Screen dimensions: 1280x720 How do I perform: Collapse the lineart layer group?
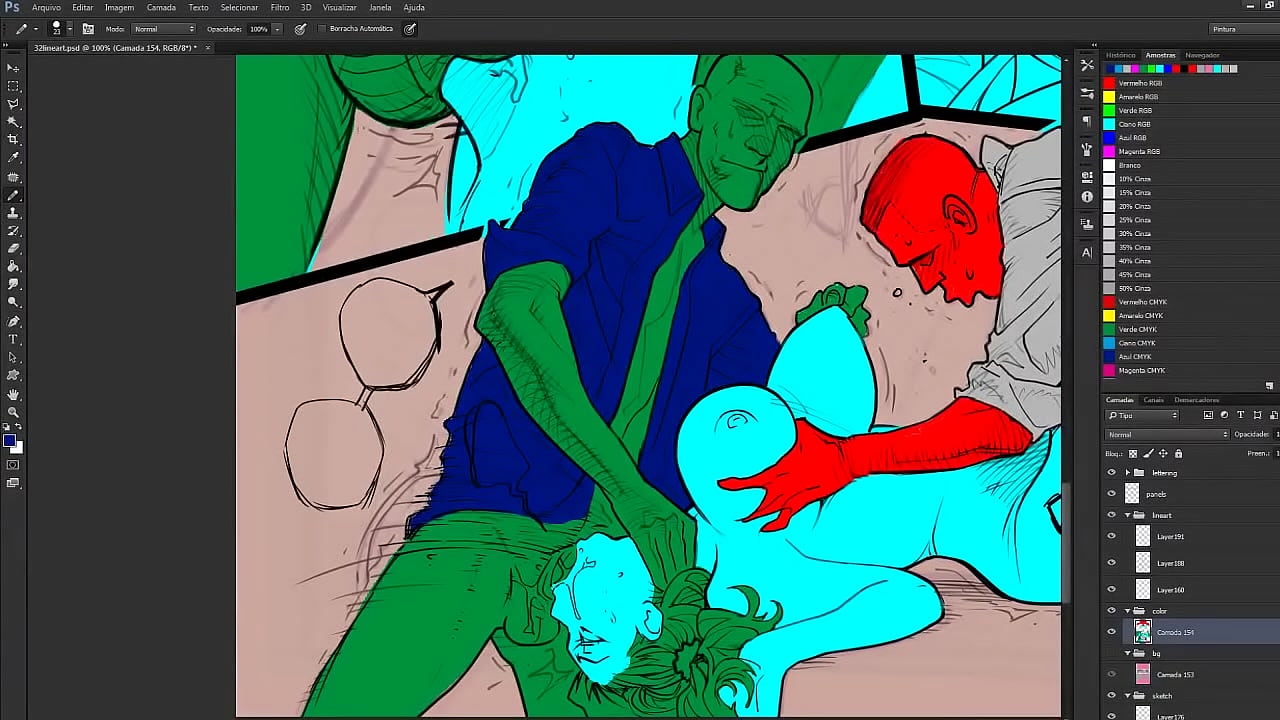coord(1127,515)
